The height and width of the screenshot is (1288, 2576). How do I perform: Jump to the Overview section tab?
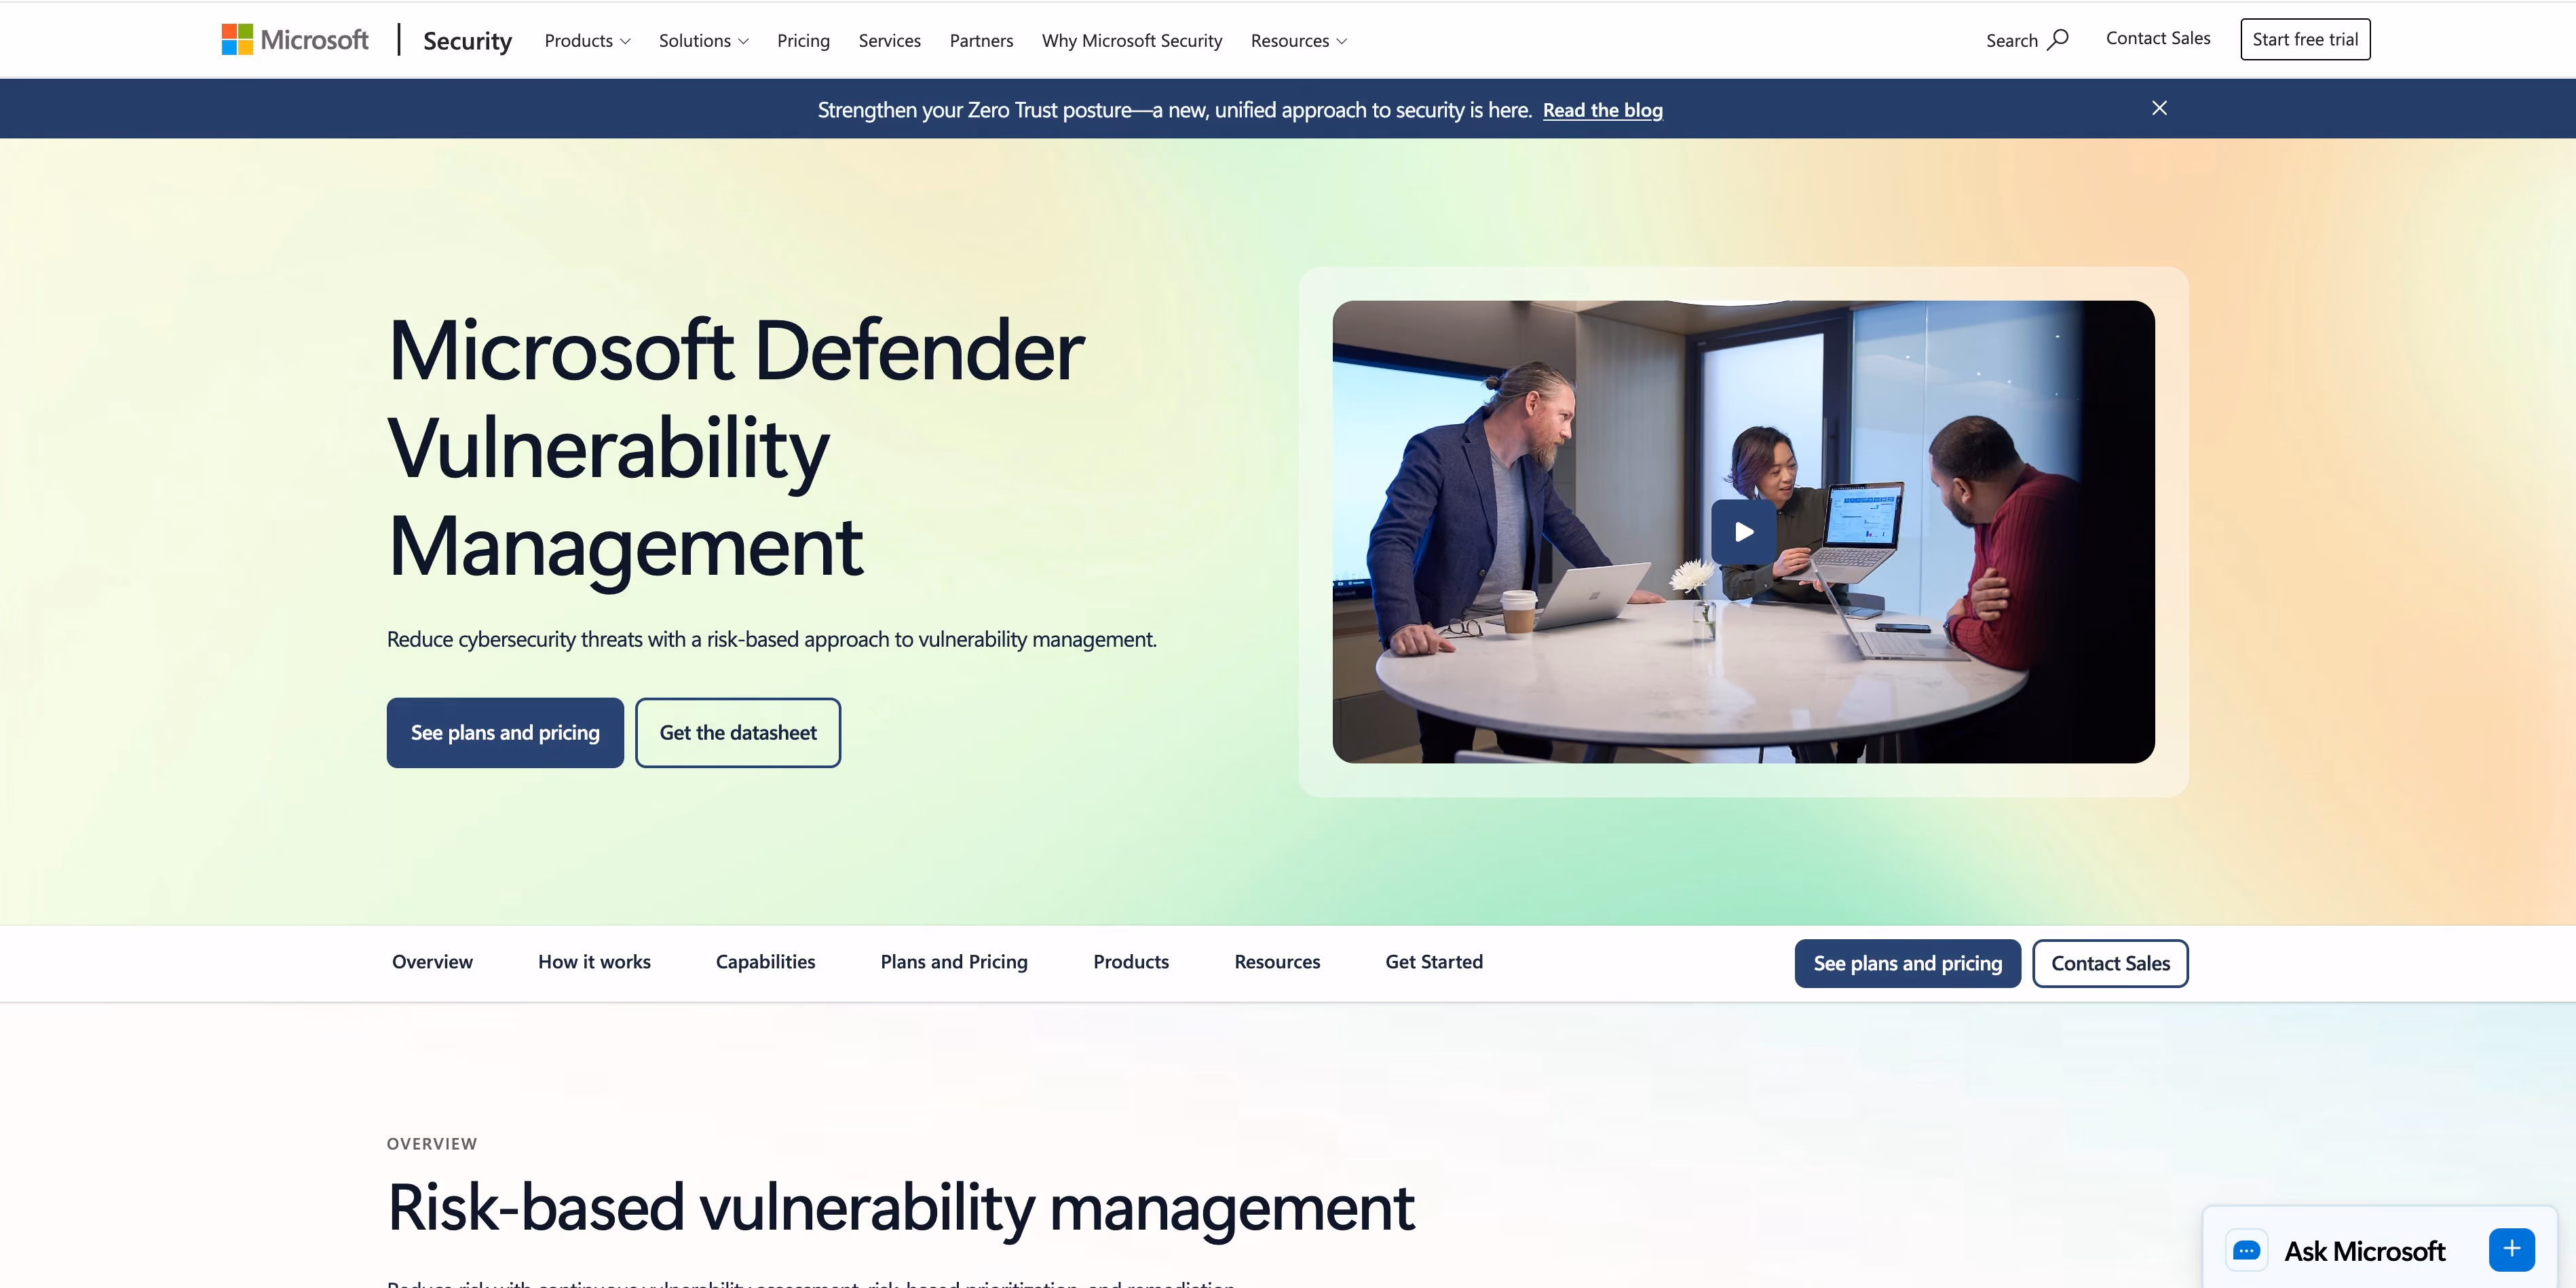(x=432, y=962)
